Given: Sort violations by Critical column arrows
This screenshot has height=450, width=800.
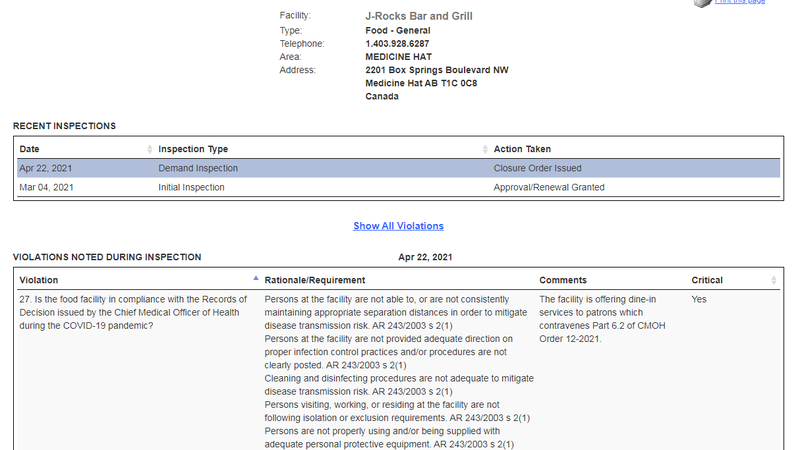Looking at the screenshot, I should pyautogui.click(x=773, y=280).
